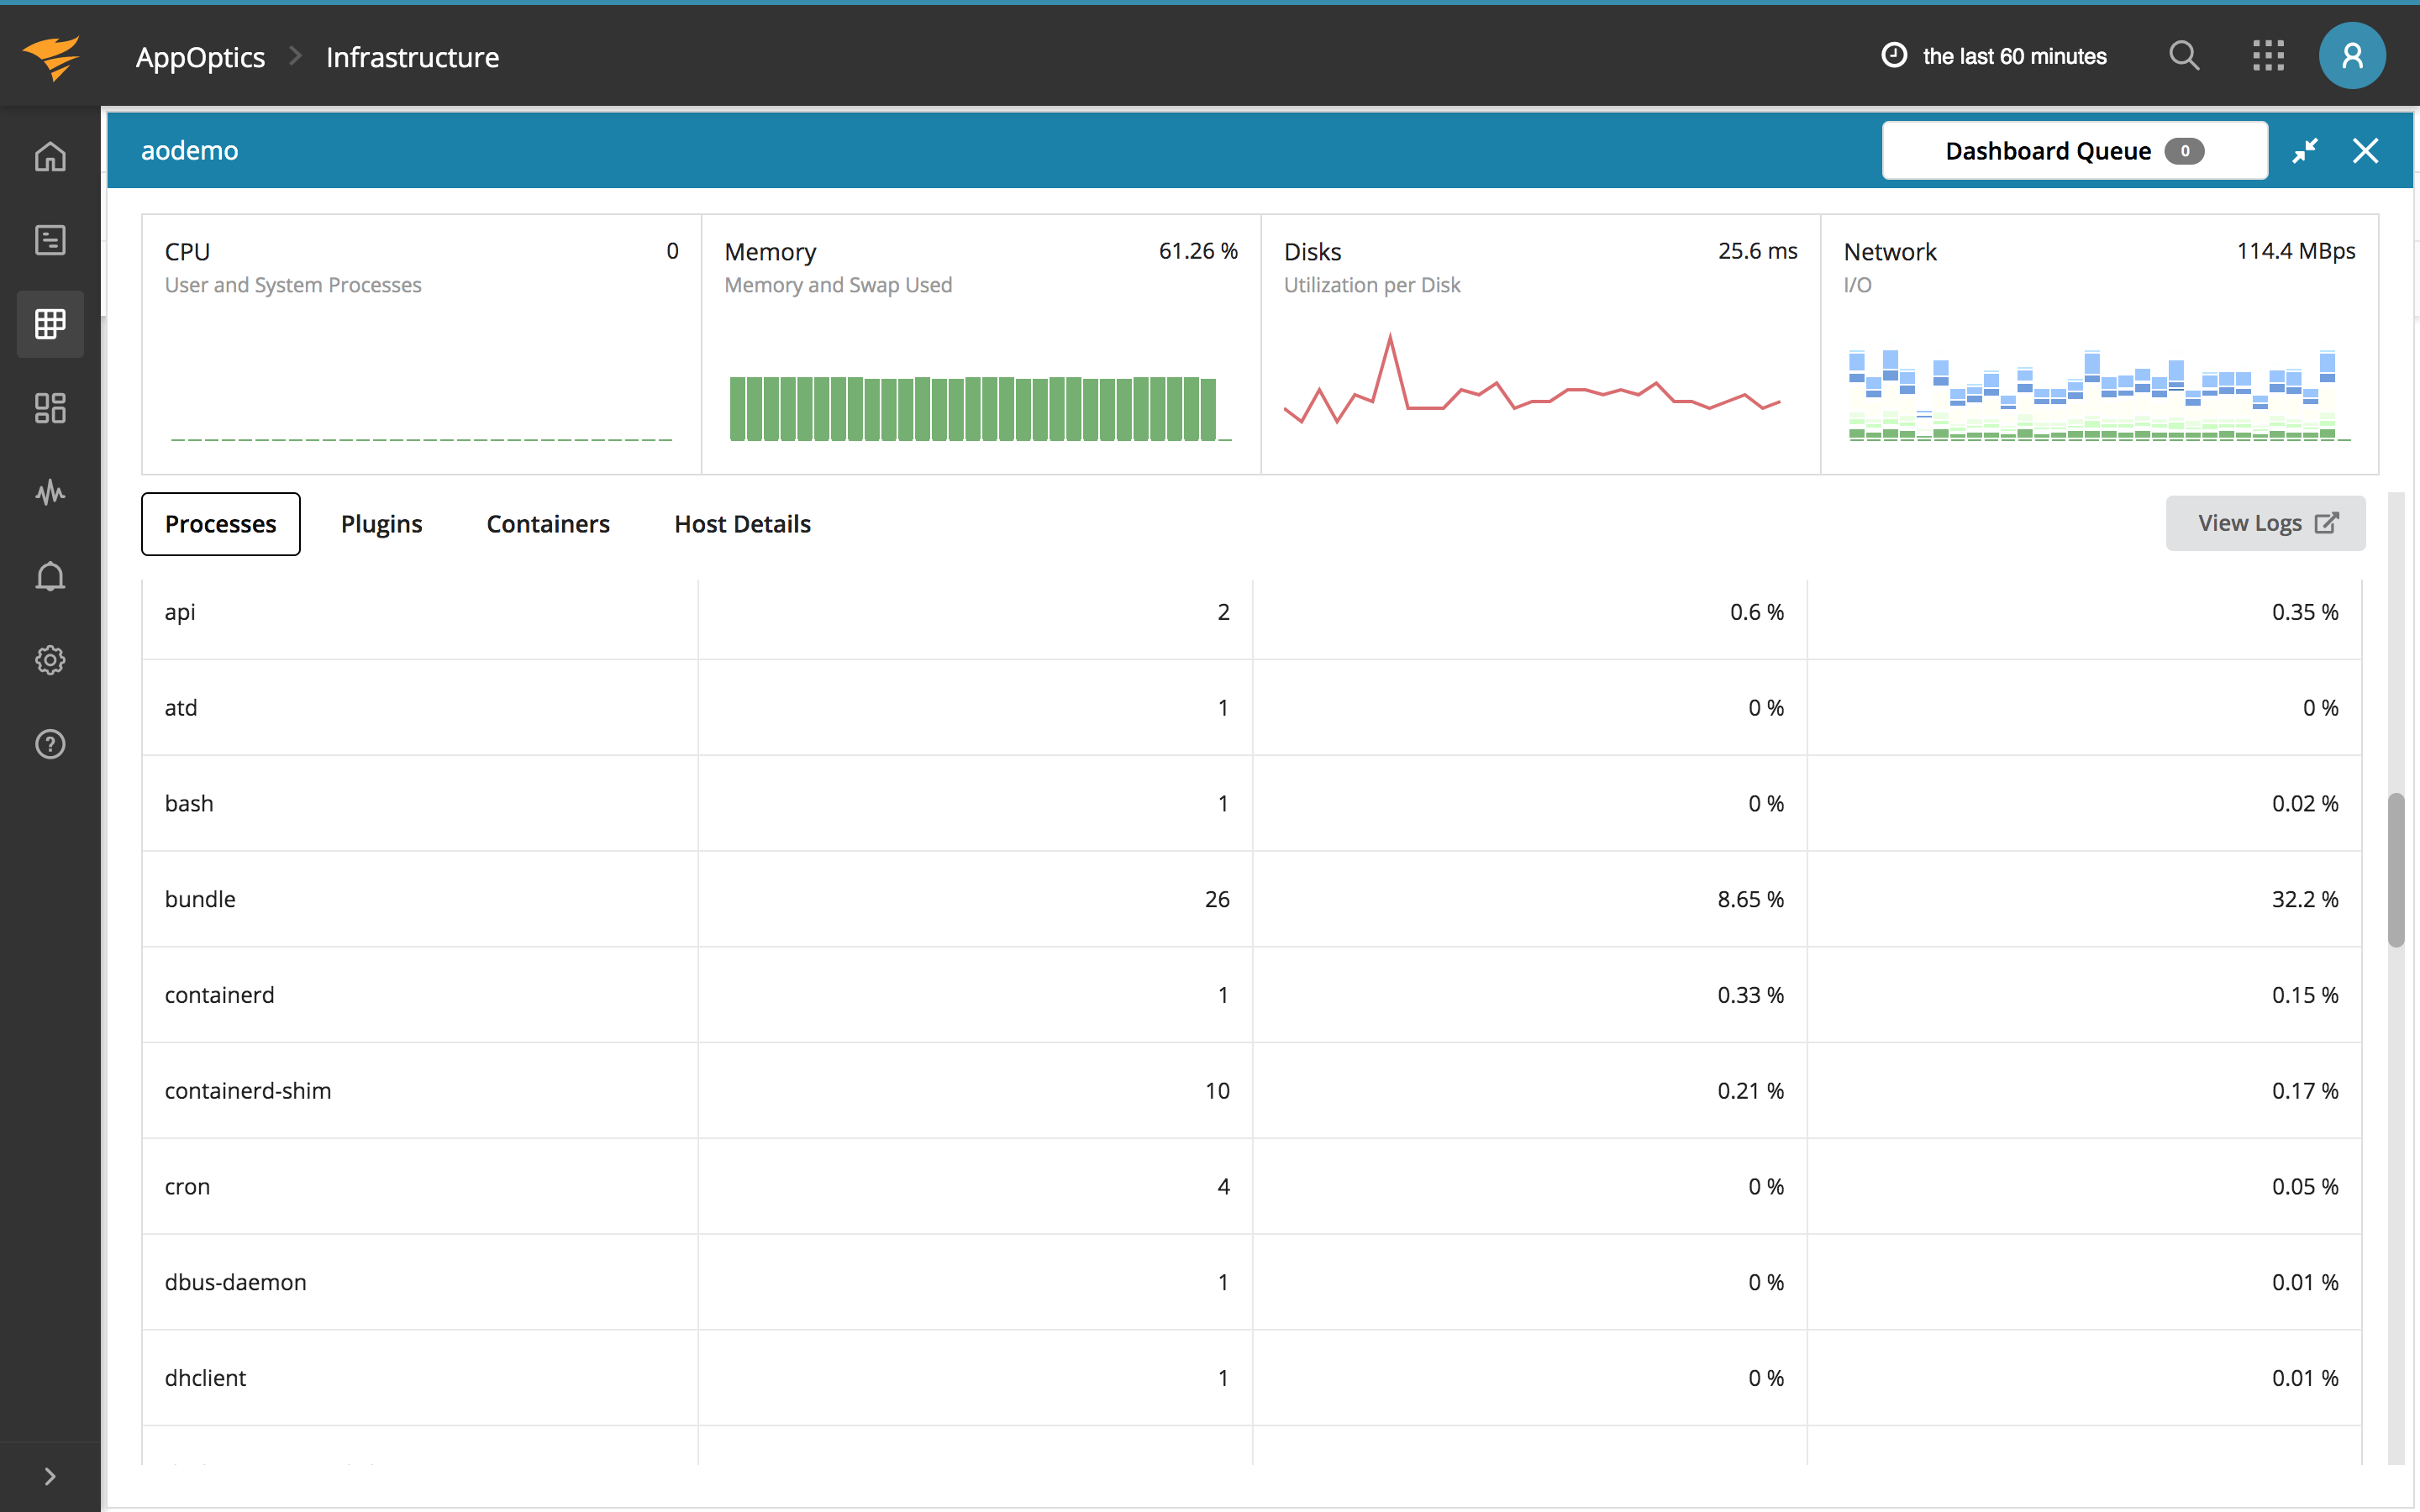Collapse the aodemo panel with shrink icon

click(x=2304, y=151)
